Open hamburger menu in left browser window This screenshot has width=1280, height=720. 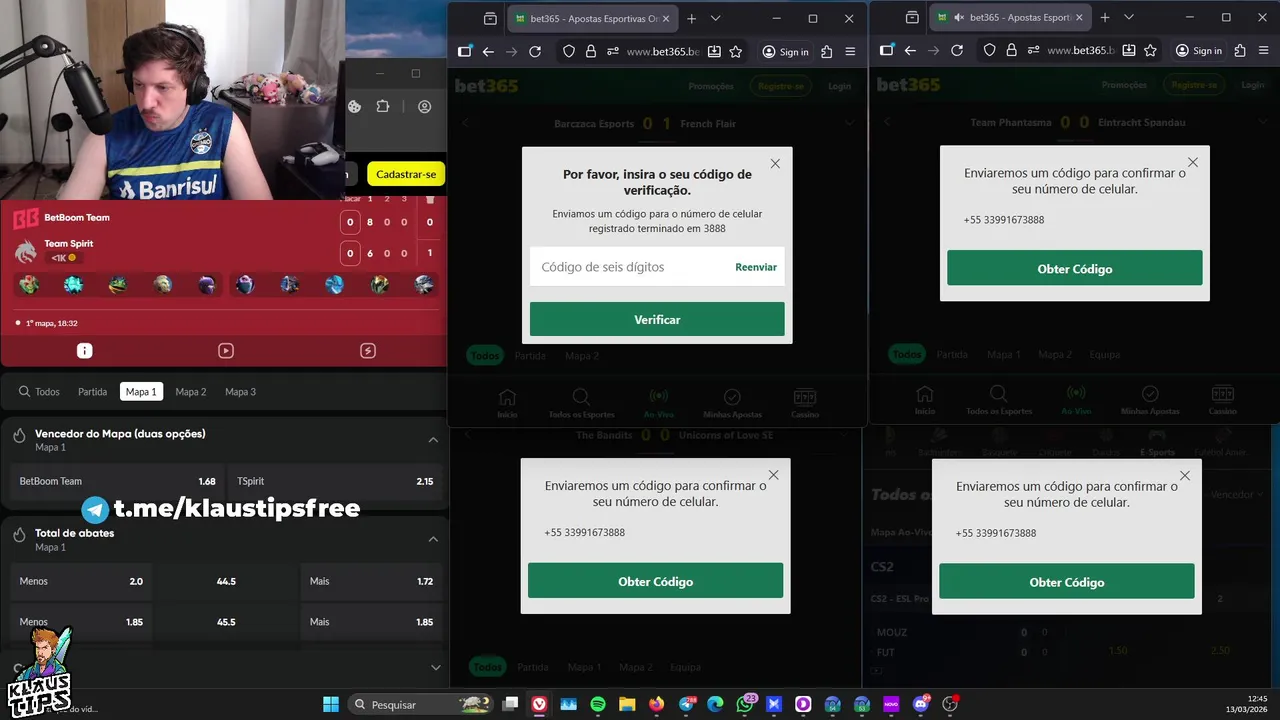(x=851, y=51)
